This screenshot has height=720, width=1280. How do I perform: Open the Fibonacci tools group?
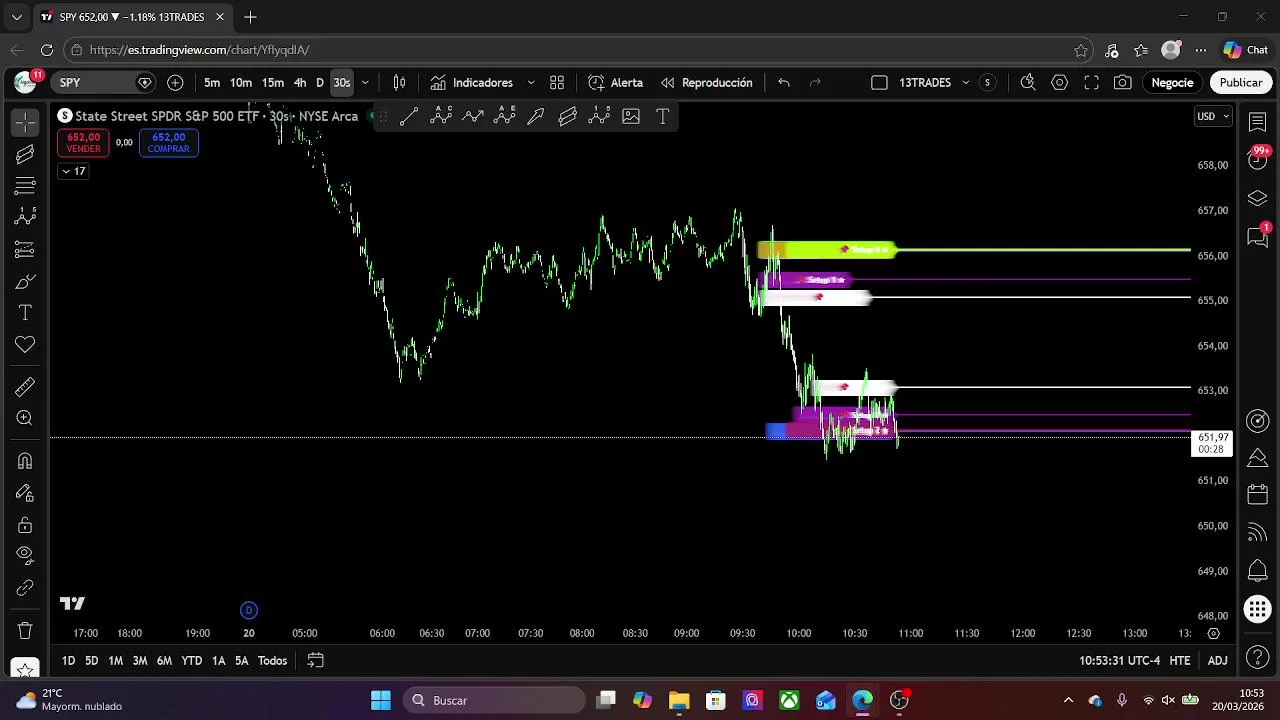pos(25,186)
